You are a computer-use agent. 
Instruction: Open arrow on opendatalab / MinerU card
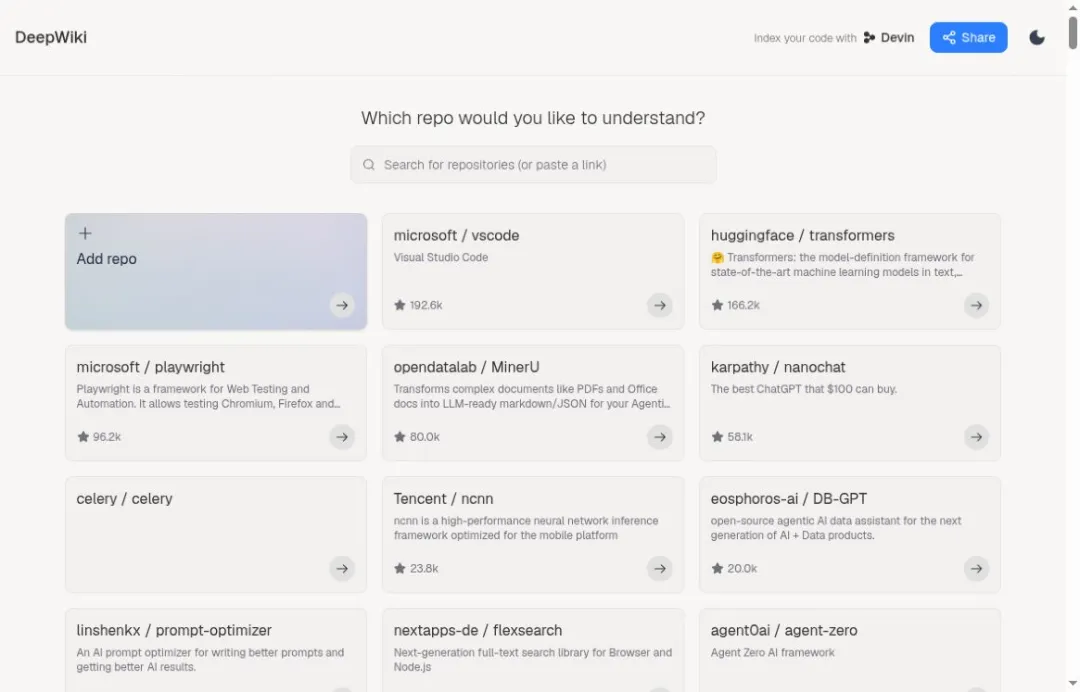coord(660,437)
